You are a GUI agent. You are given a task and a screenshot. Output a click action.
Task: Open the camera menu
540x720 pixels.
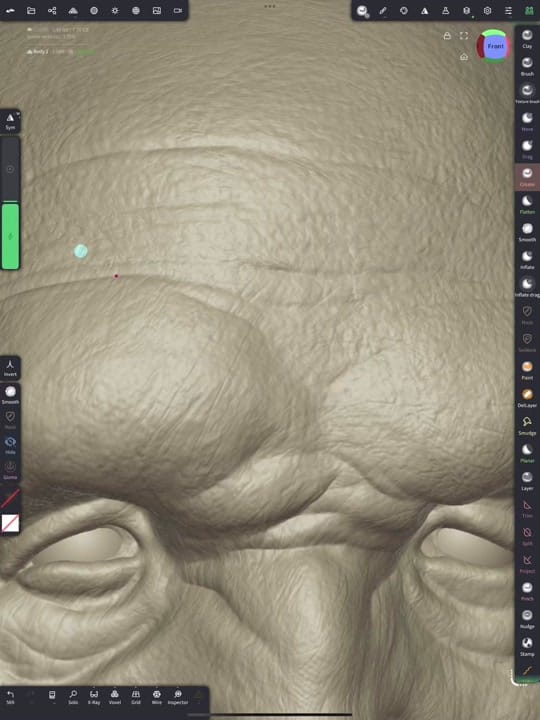click(x=178, y=10)
